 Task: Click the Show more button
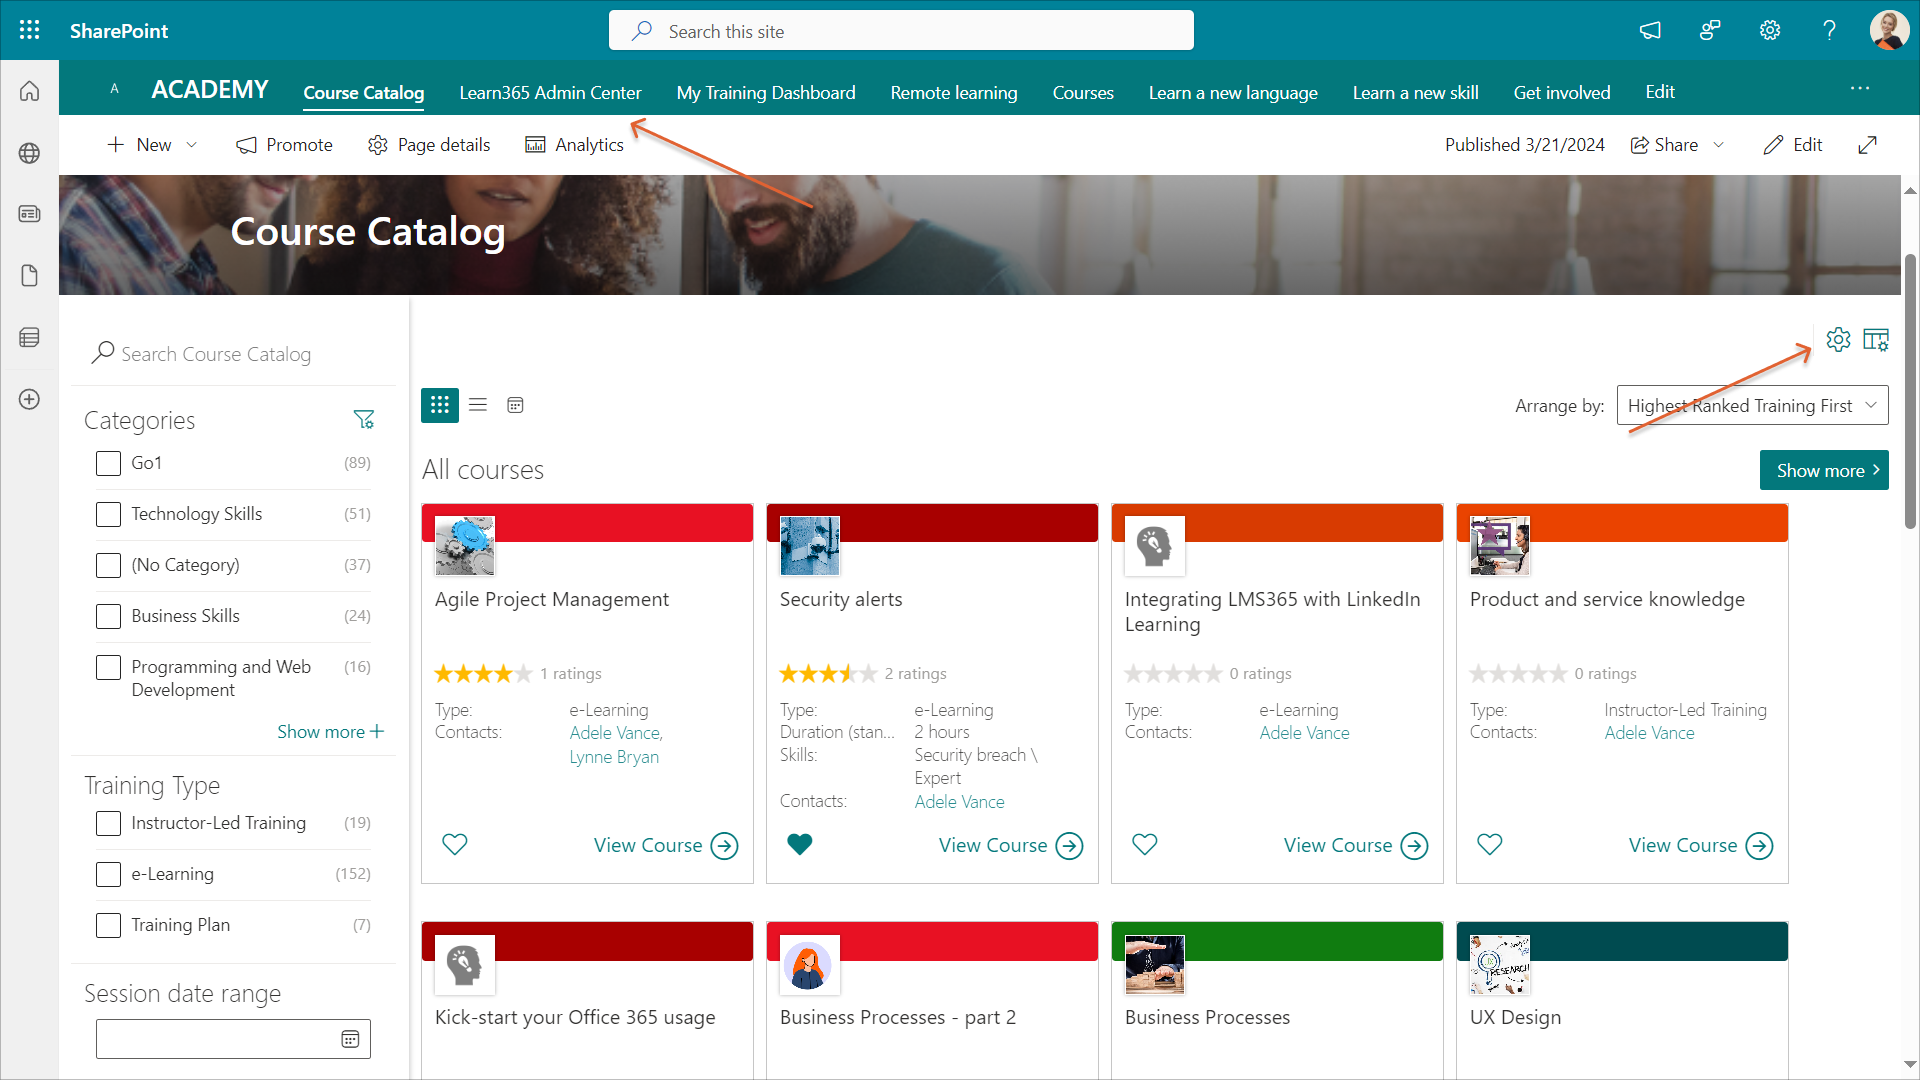pos(1823,470)
